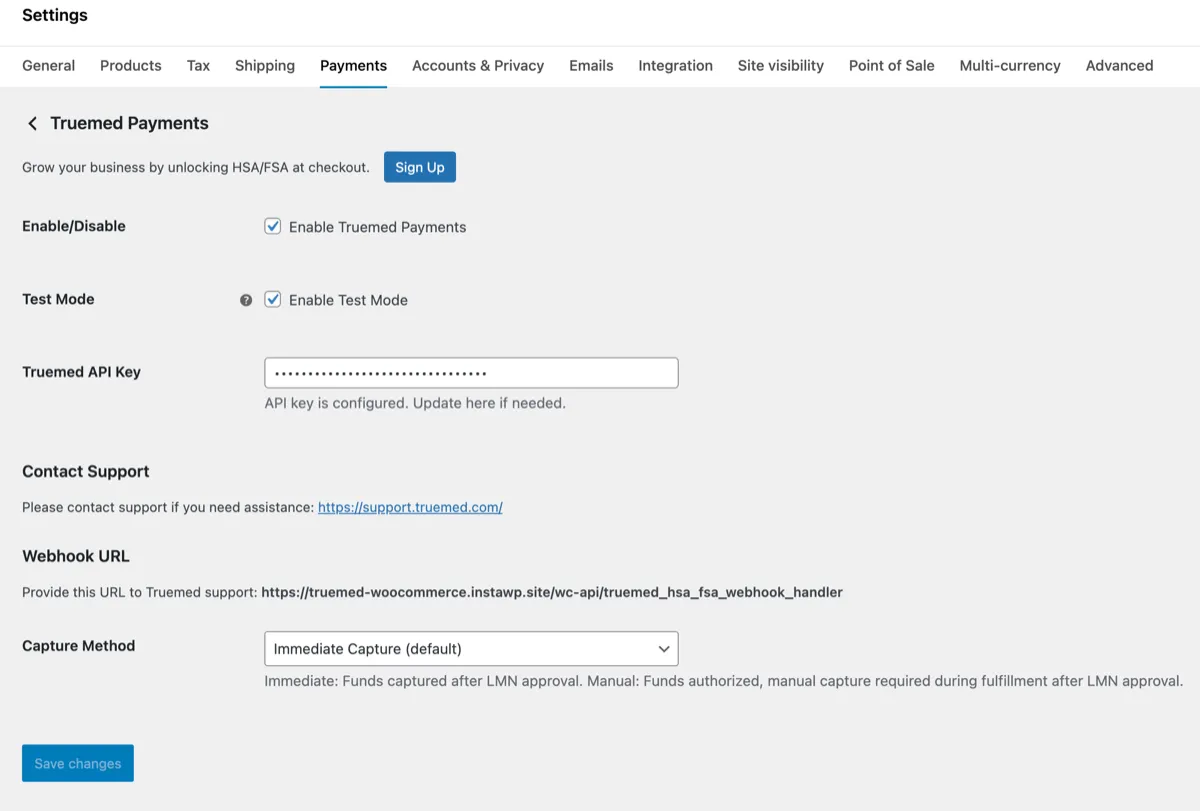
Task: Click the 'API key is configured' hint text
Action: point(415,403)
